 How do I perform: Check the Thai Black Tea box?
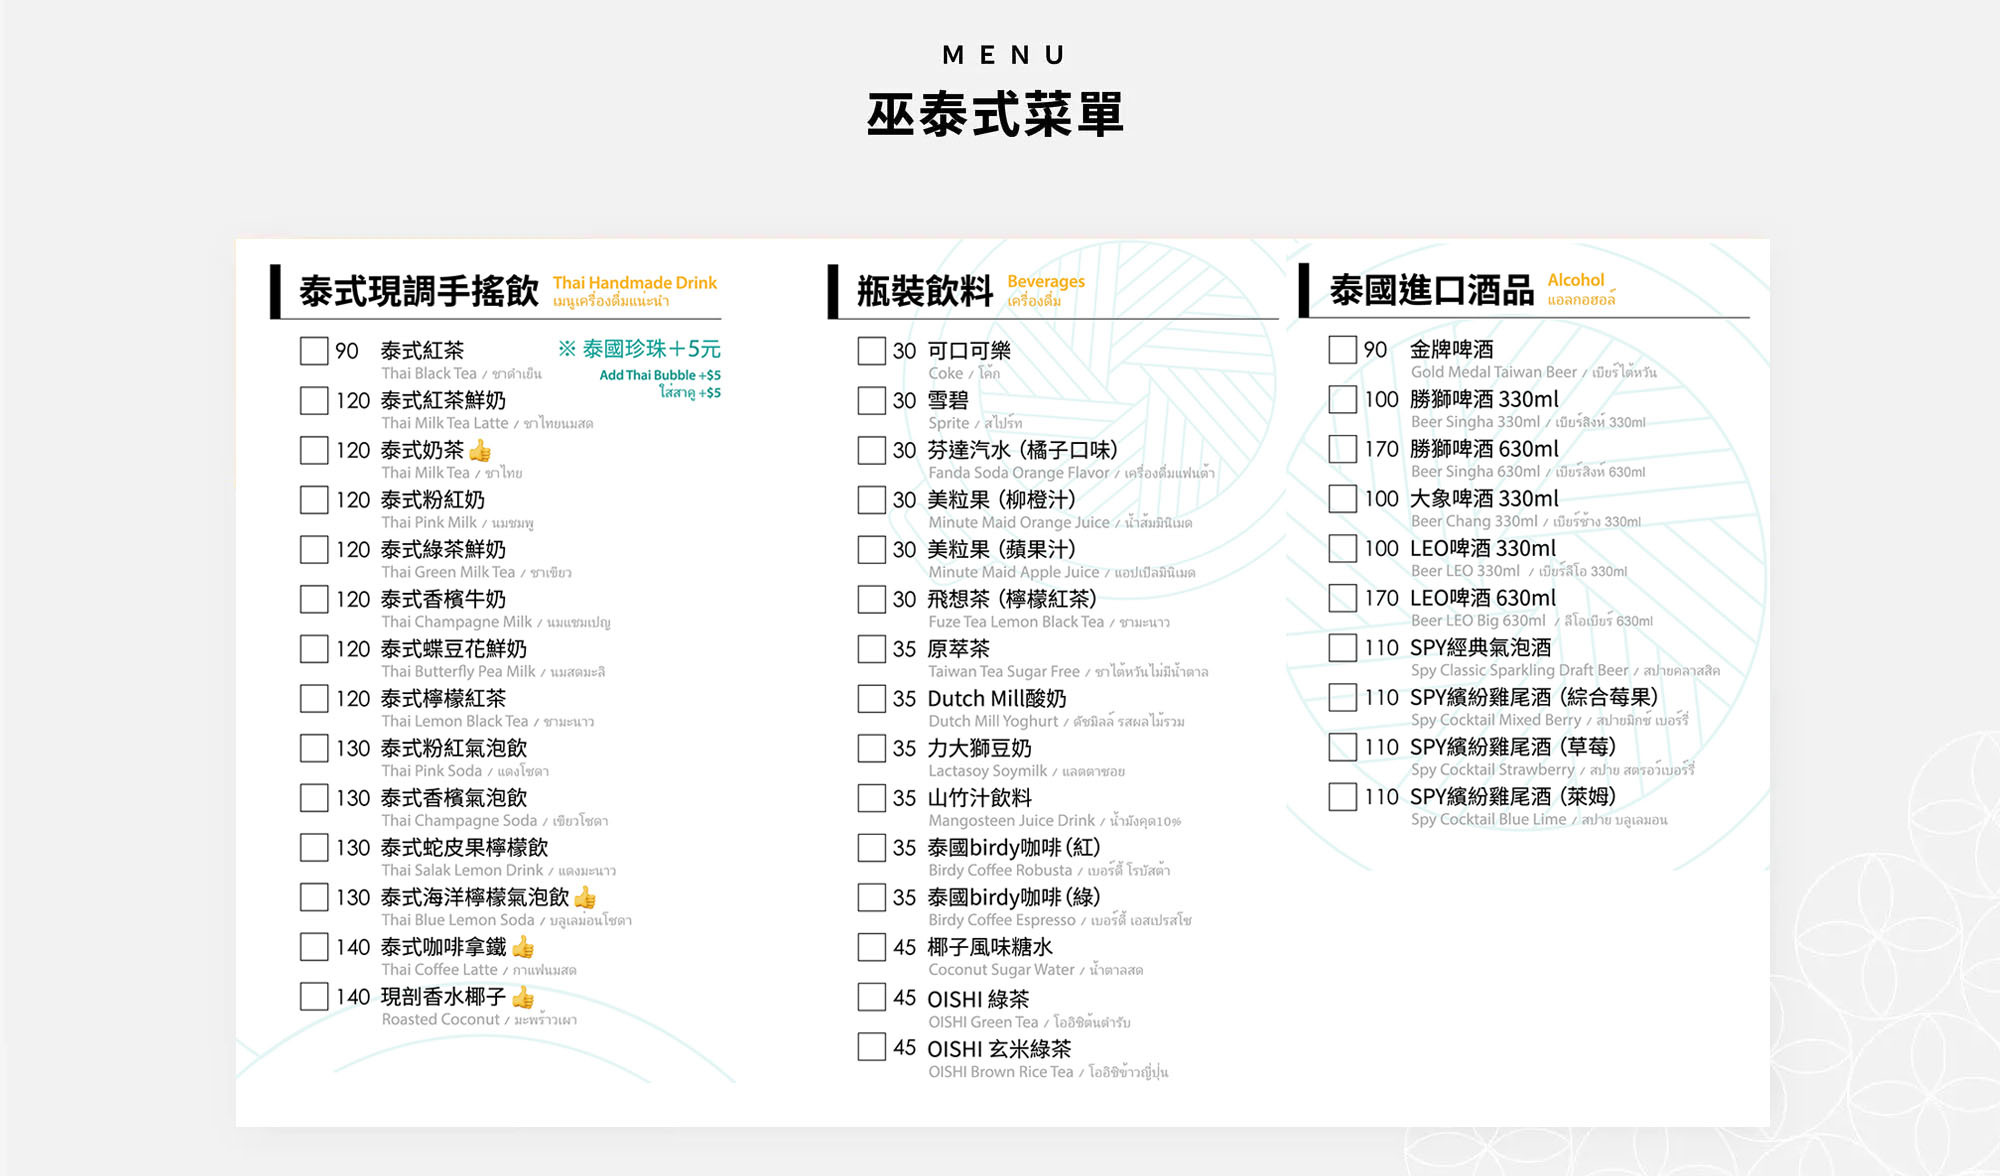(314, 351)
